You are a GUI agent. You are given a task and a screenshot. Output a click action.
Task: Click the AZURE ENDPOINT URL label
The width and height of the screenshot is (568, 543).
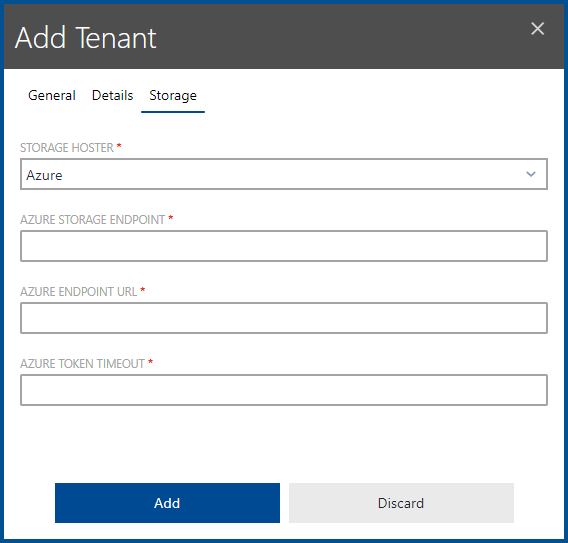79,292
